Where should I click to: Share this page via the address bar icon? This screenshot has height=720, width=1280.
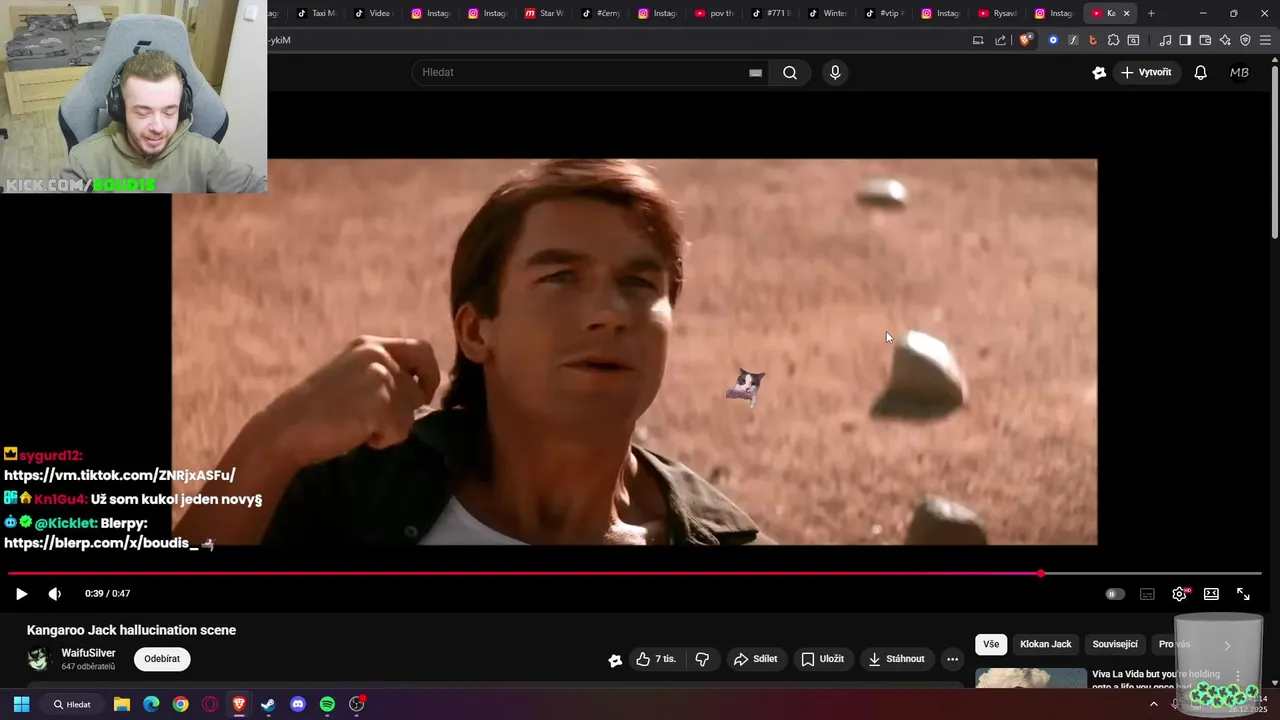tap(1001, 40)
